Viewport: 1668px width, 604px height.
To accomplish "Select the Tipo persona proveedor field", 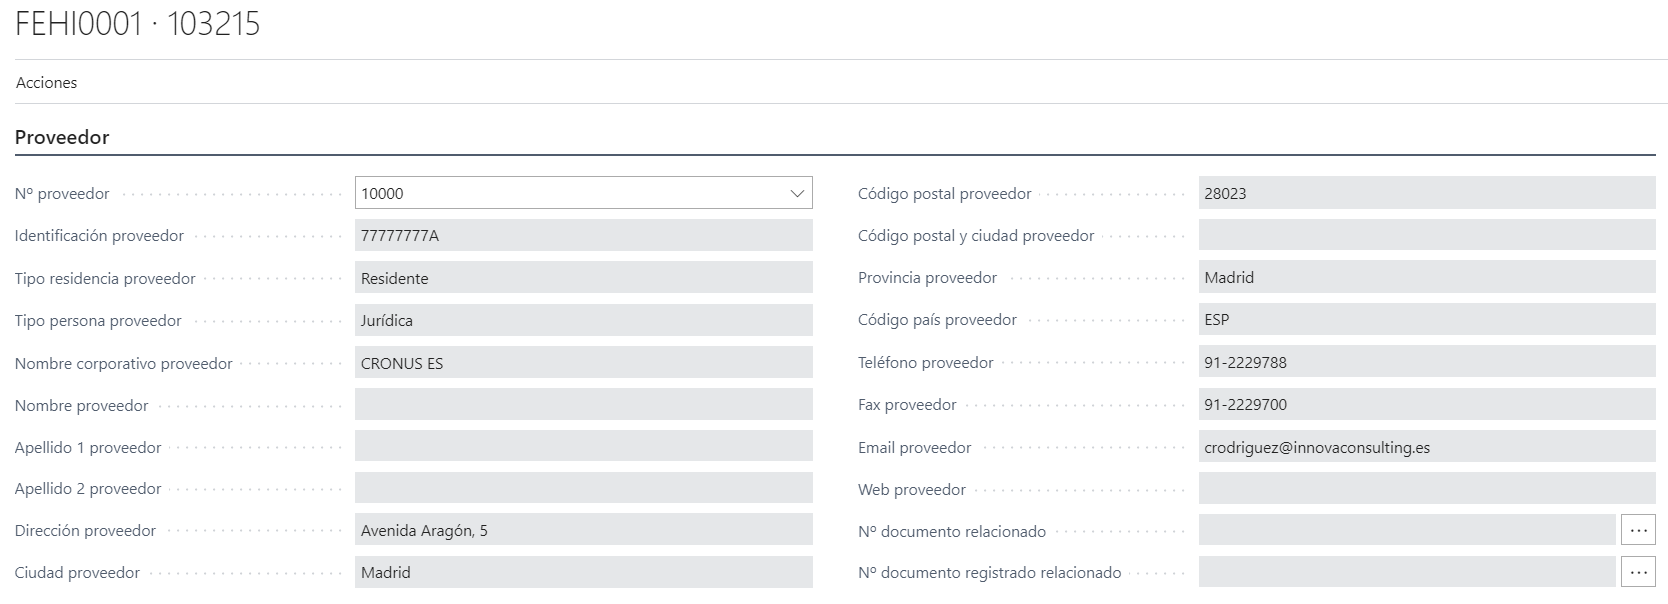I will tap(583, 321).
